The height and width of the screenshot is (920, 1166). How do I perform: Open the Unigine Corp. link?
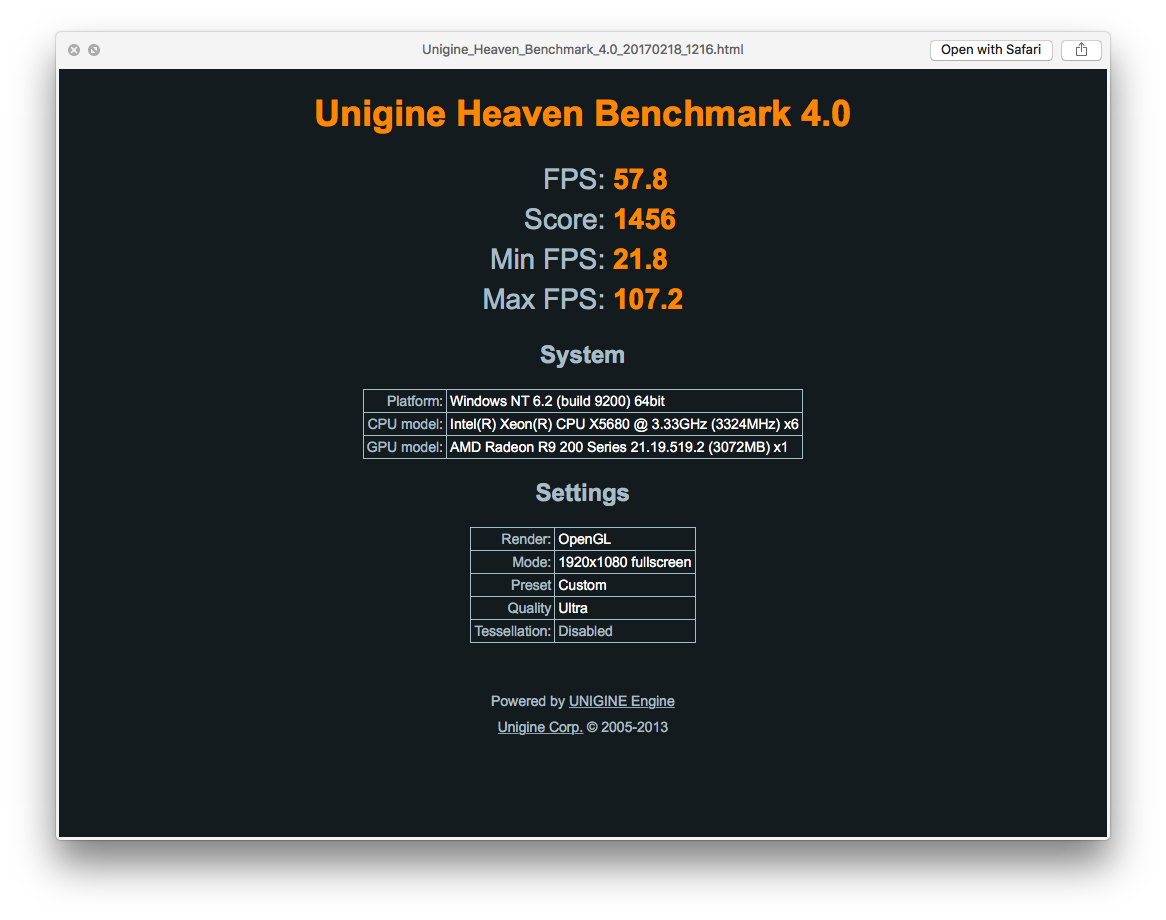pyautogui.click(x=540, y=727)
